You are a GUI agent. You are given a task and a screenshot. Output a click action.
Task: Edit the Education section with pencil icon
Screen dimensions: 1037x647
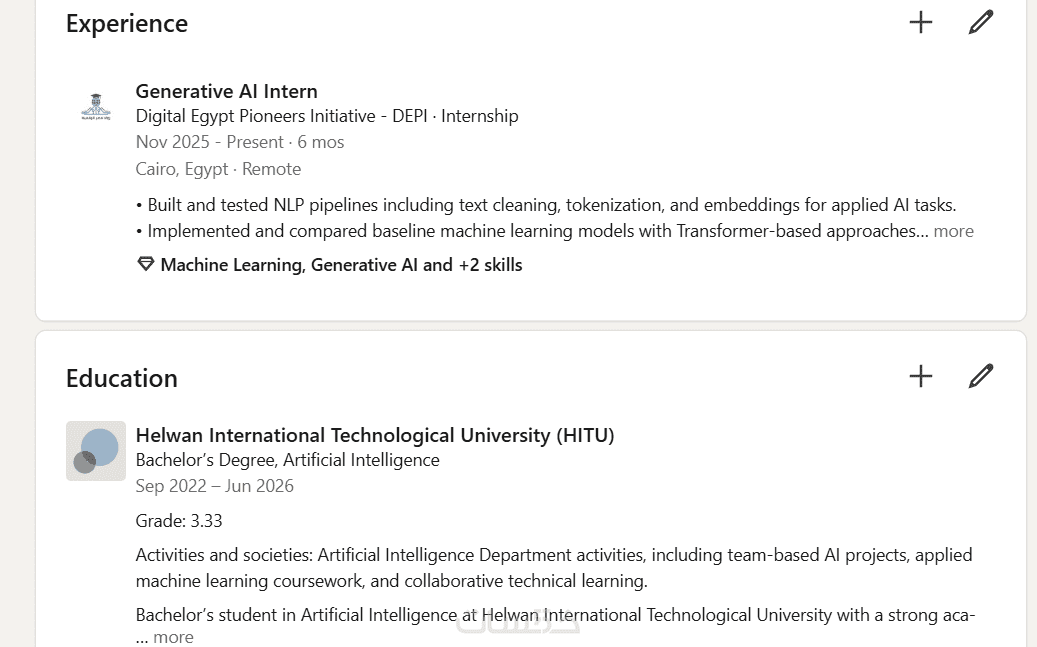[x=981, y=376]
